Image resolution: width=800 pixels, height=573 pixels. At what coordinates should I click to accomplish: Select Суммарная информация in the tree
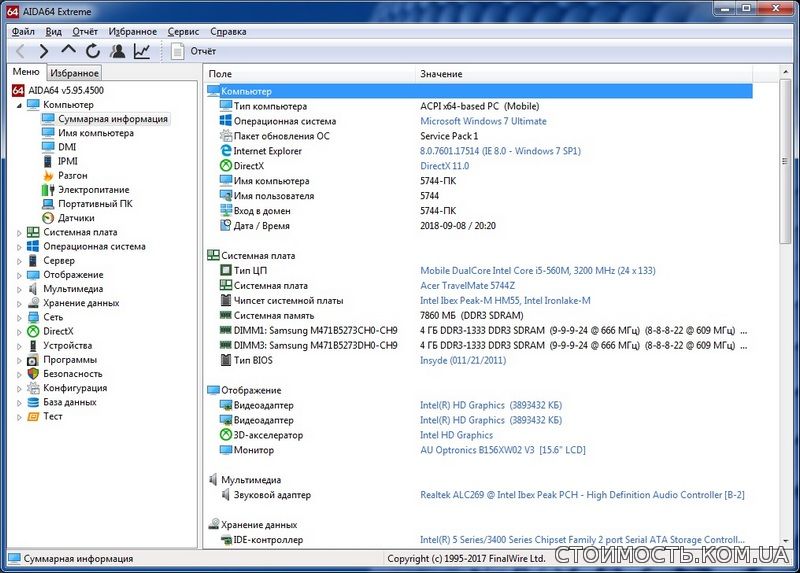click(113, 119)
